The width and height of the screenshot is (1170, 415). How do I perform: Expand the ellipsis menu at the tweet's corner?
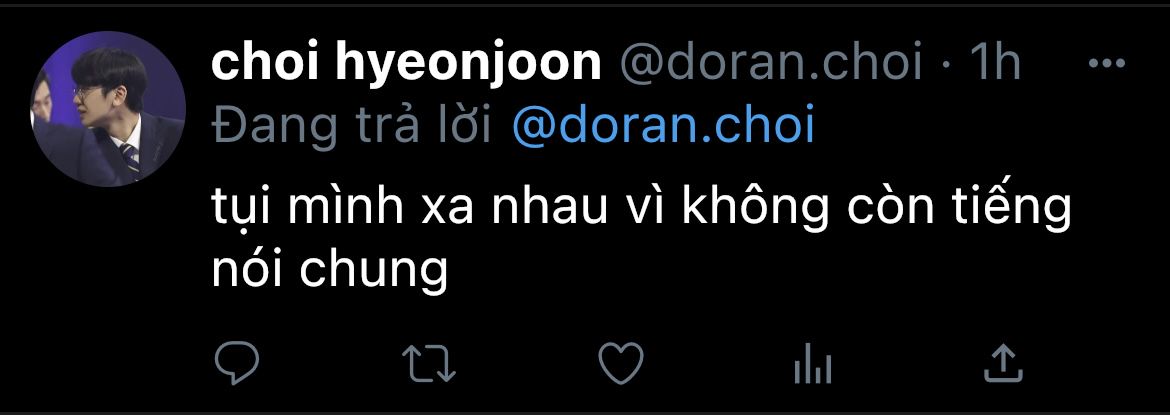coord(1107,64)
